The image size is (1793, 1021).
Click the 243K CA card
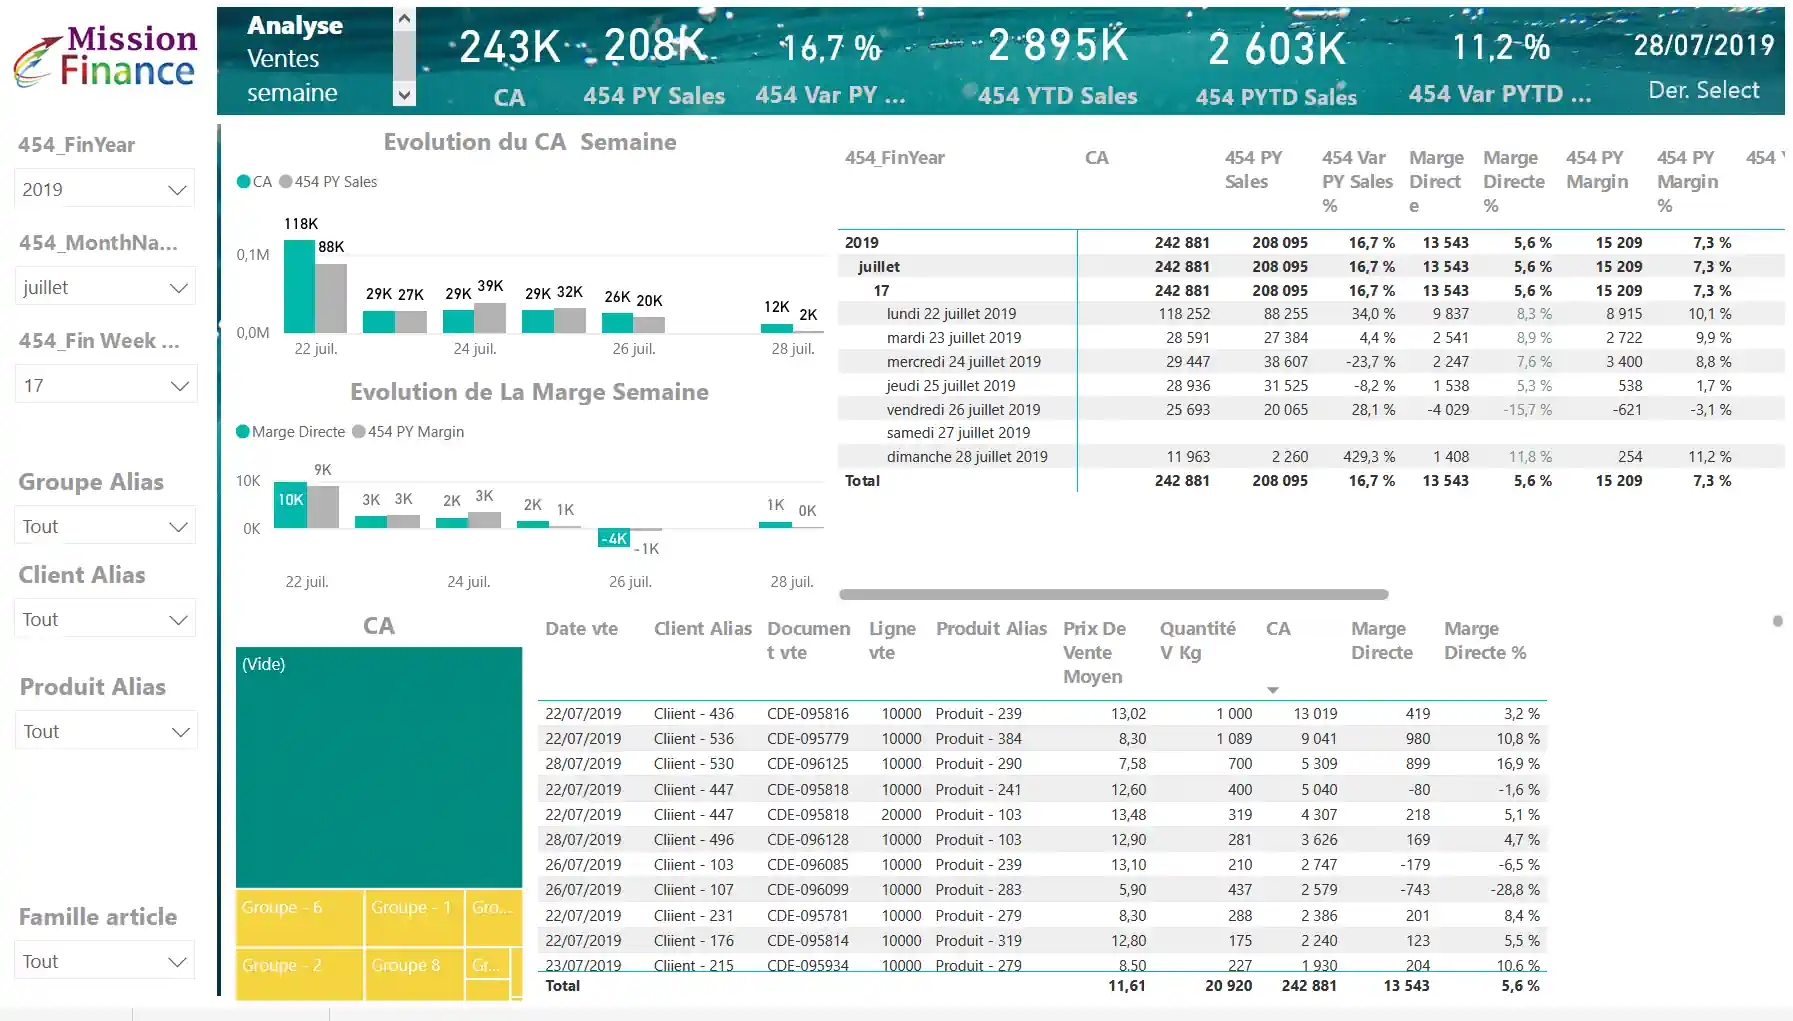[x=509, y=65]
